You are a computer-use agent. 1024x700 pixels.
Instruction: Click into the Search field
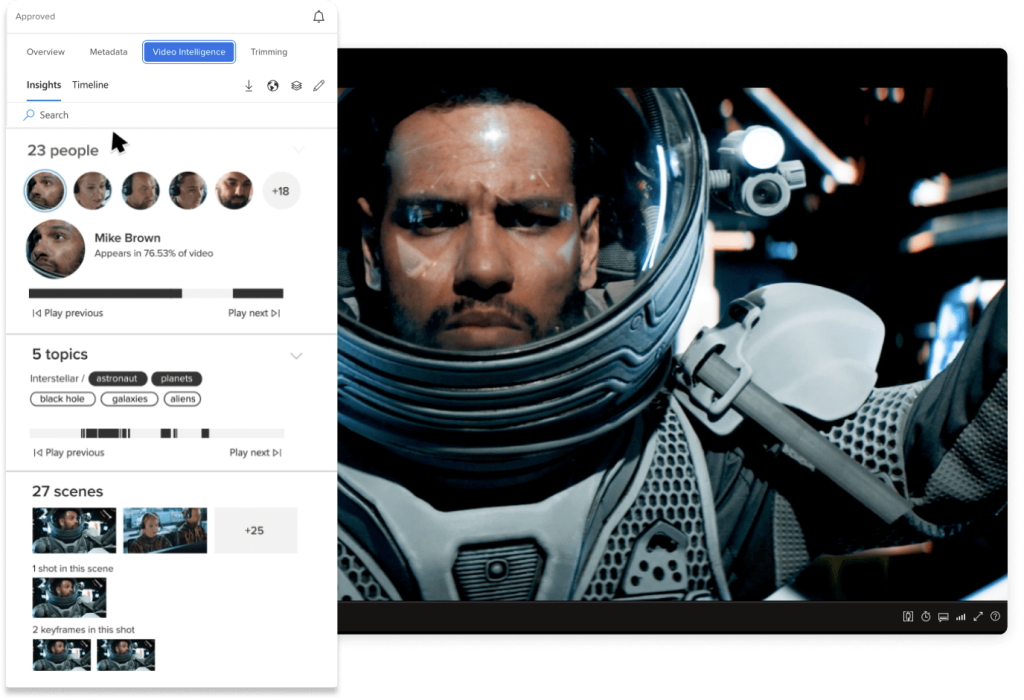pos(172,115)
